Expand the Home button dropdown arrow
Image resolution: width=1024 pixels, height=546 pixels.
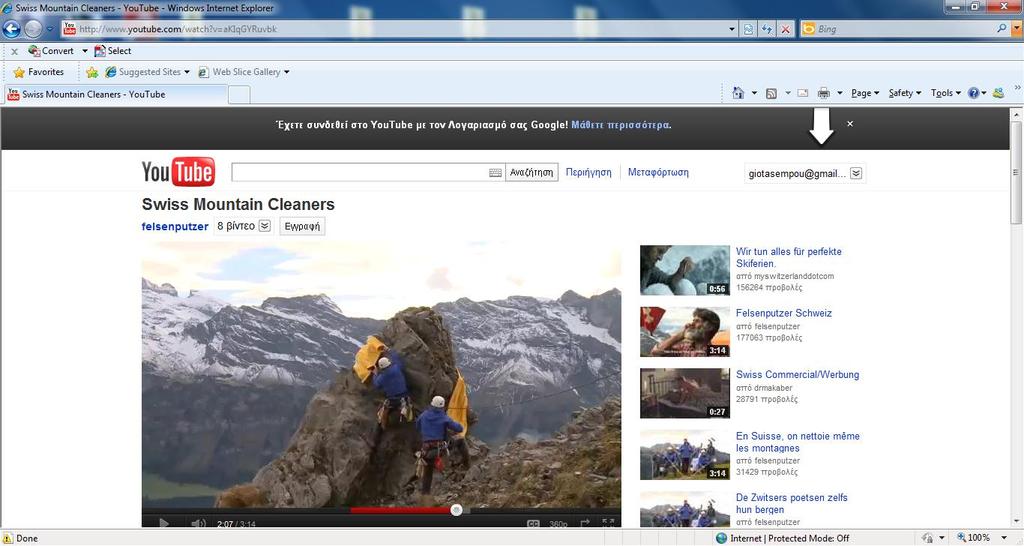754,93
